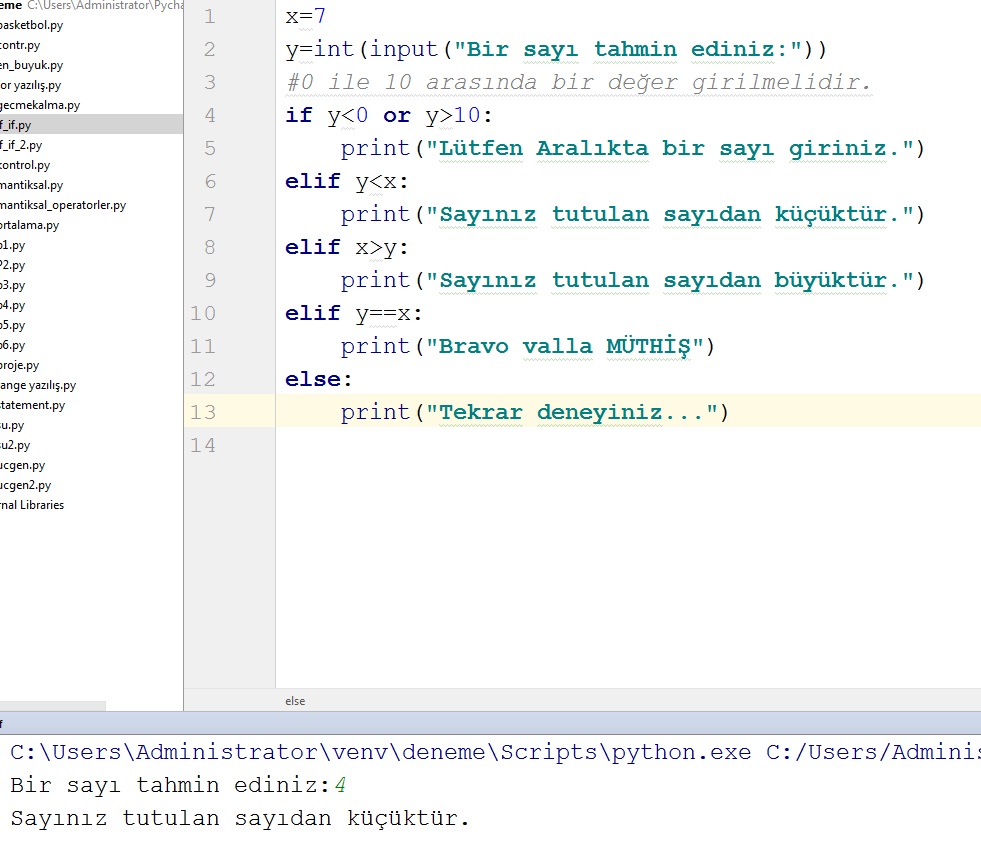Screen dimensions: 981x851
Task: Click string 'Sayınız tutulan sayıdan küçüktür.' in editor
Action: tap(669, 215)
